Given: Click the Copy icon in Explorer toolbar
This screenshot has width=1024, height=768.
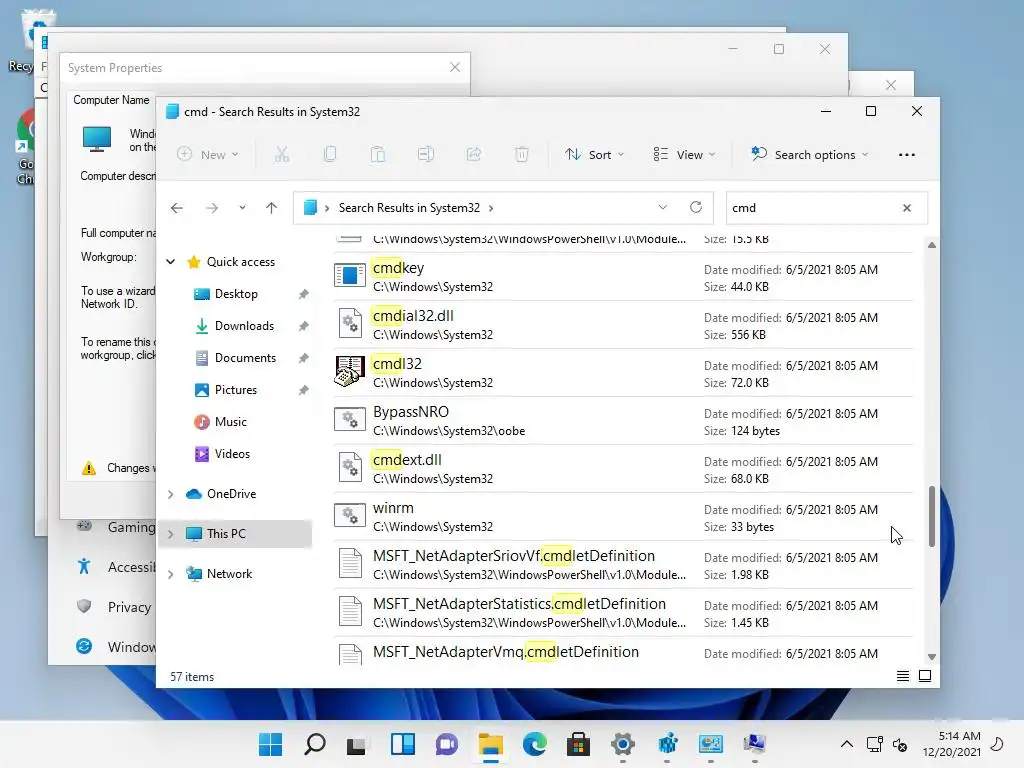Looking at the screenshot, I should coord(330,155).
